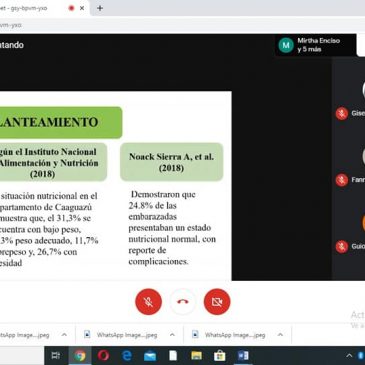Click the text 'nutricional normal, con'
The width and height of the screenshot is (365, 365).
tap(172, 239)
